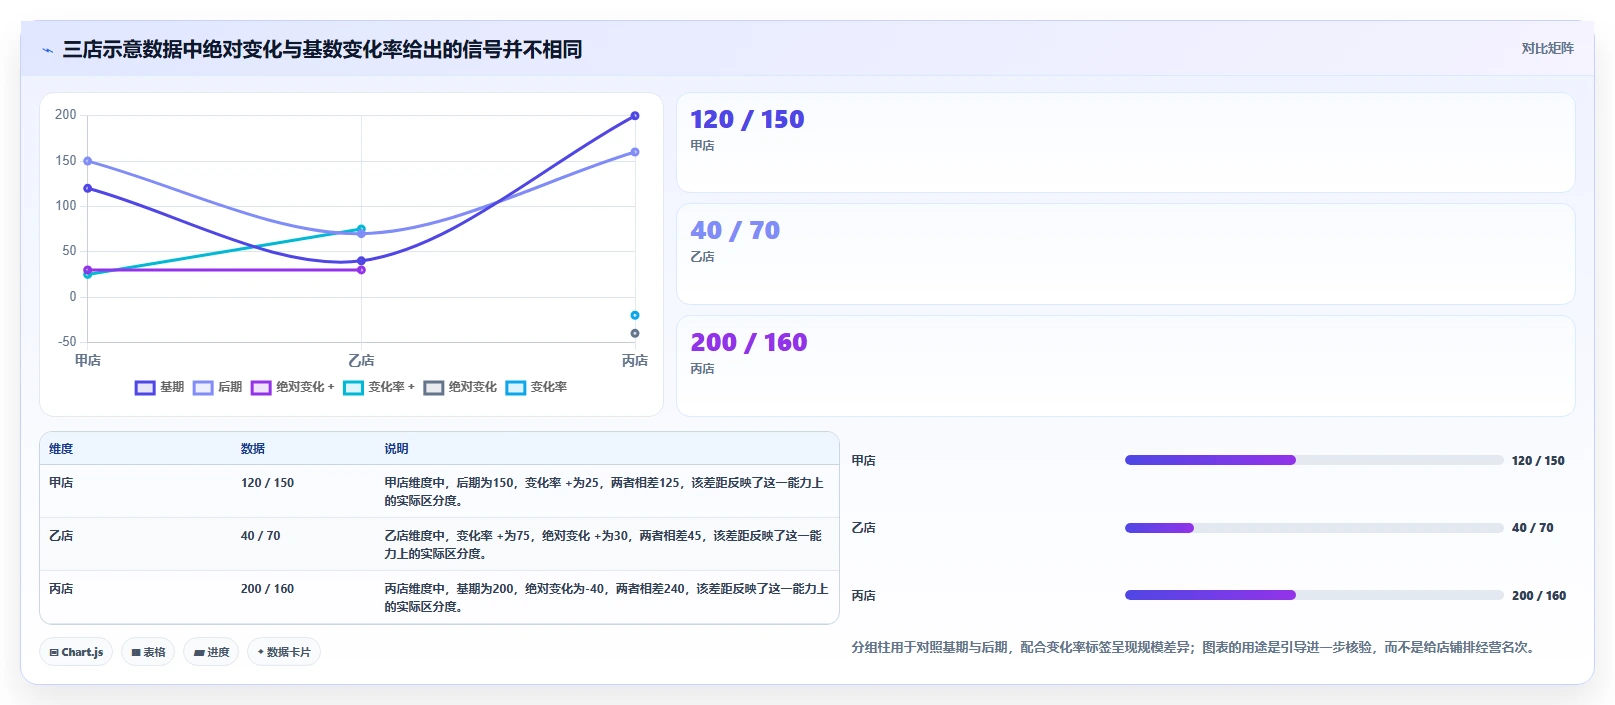Click the 丙店 x-axis label on chart
Screen dimensions: 1615x705
click(x=635, y=360)
